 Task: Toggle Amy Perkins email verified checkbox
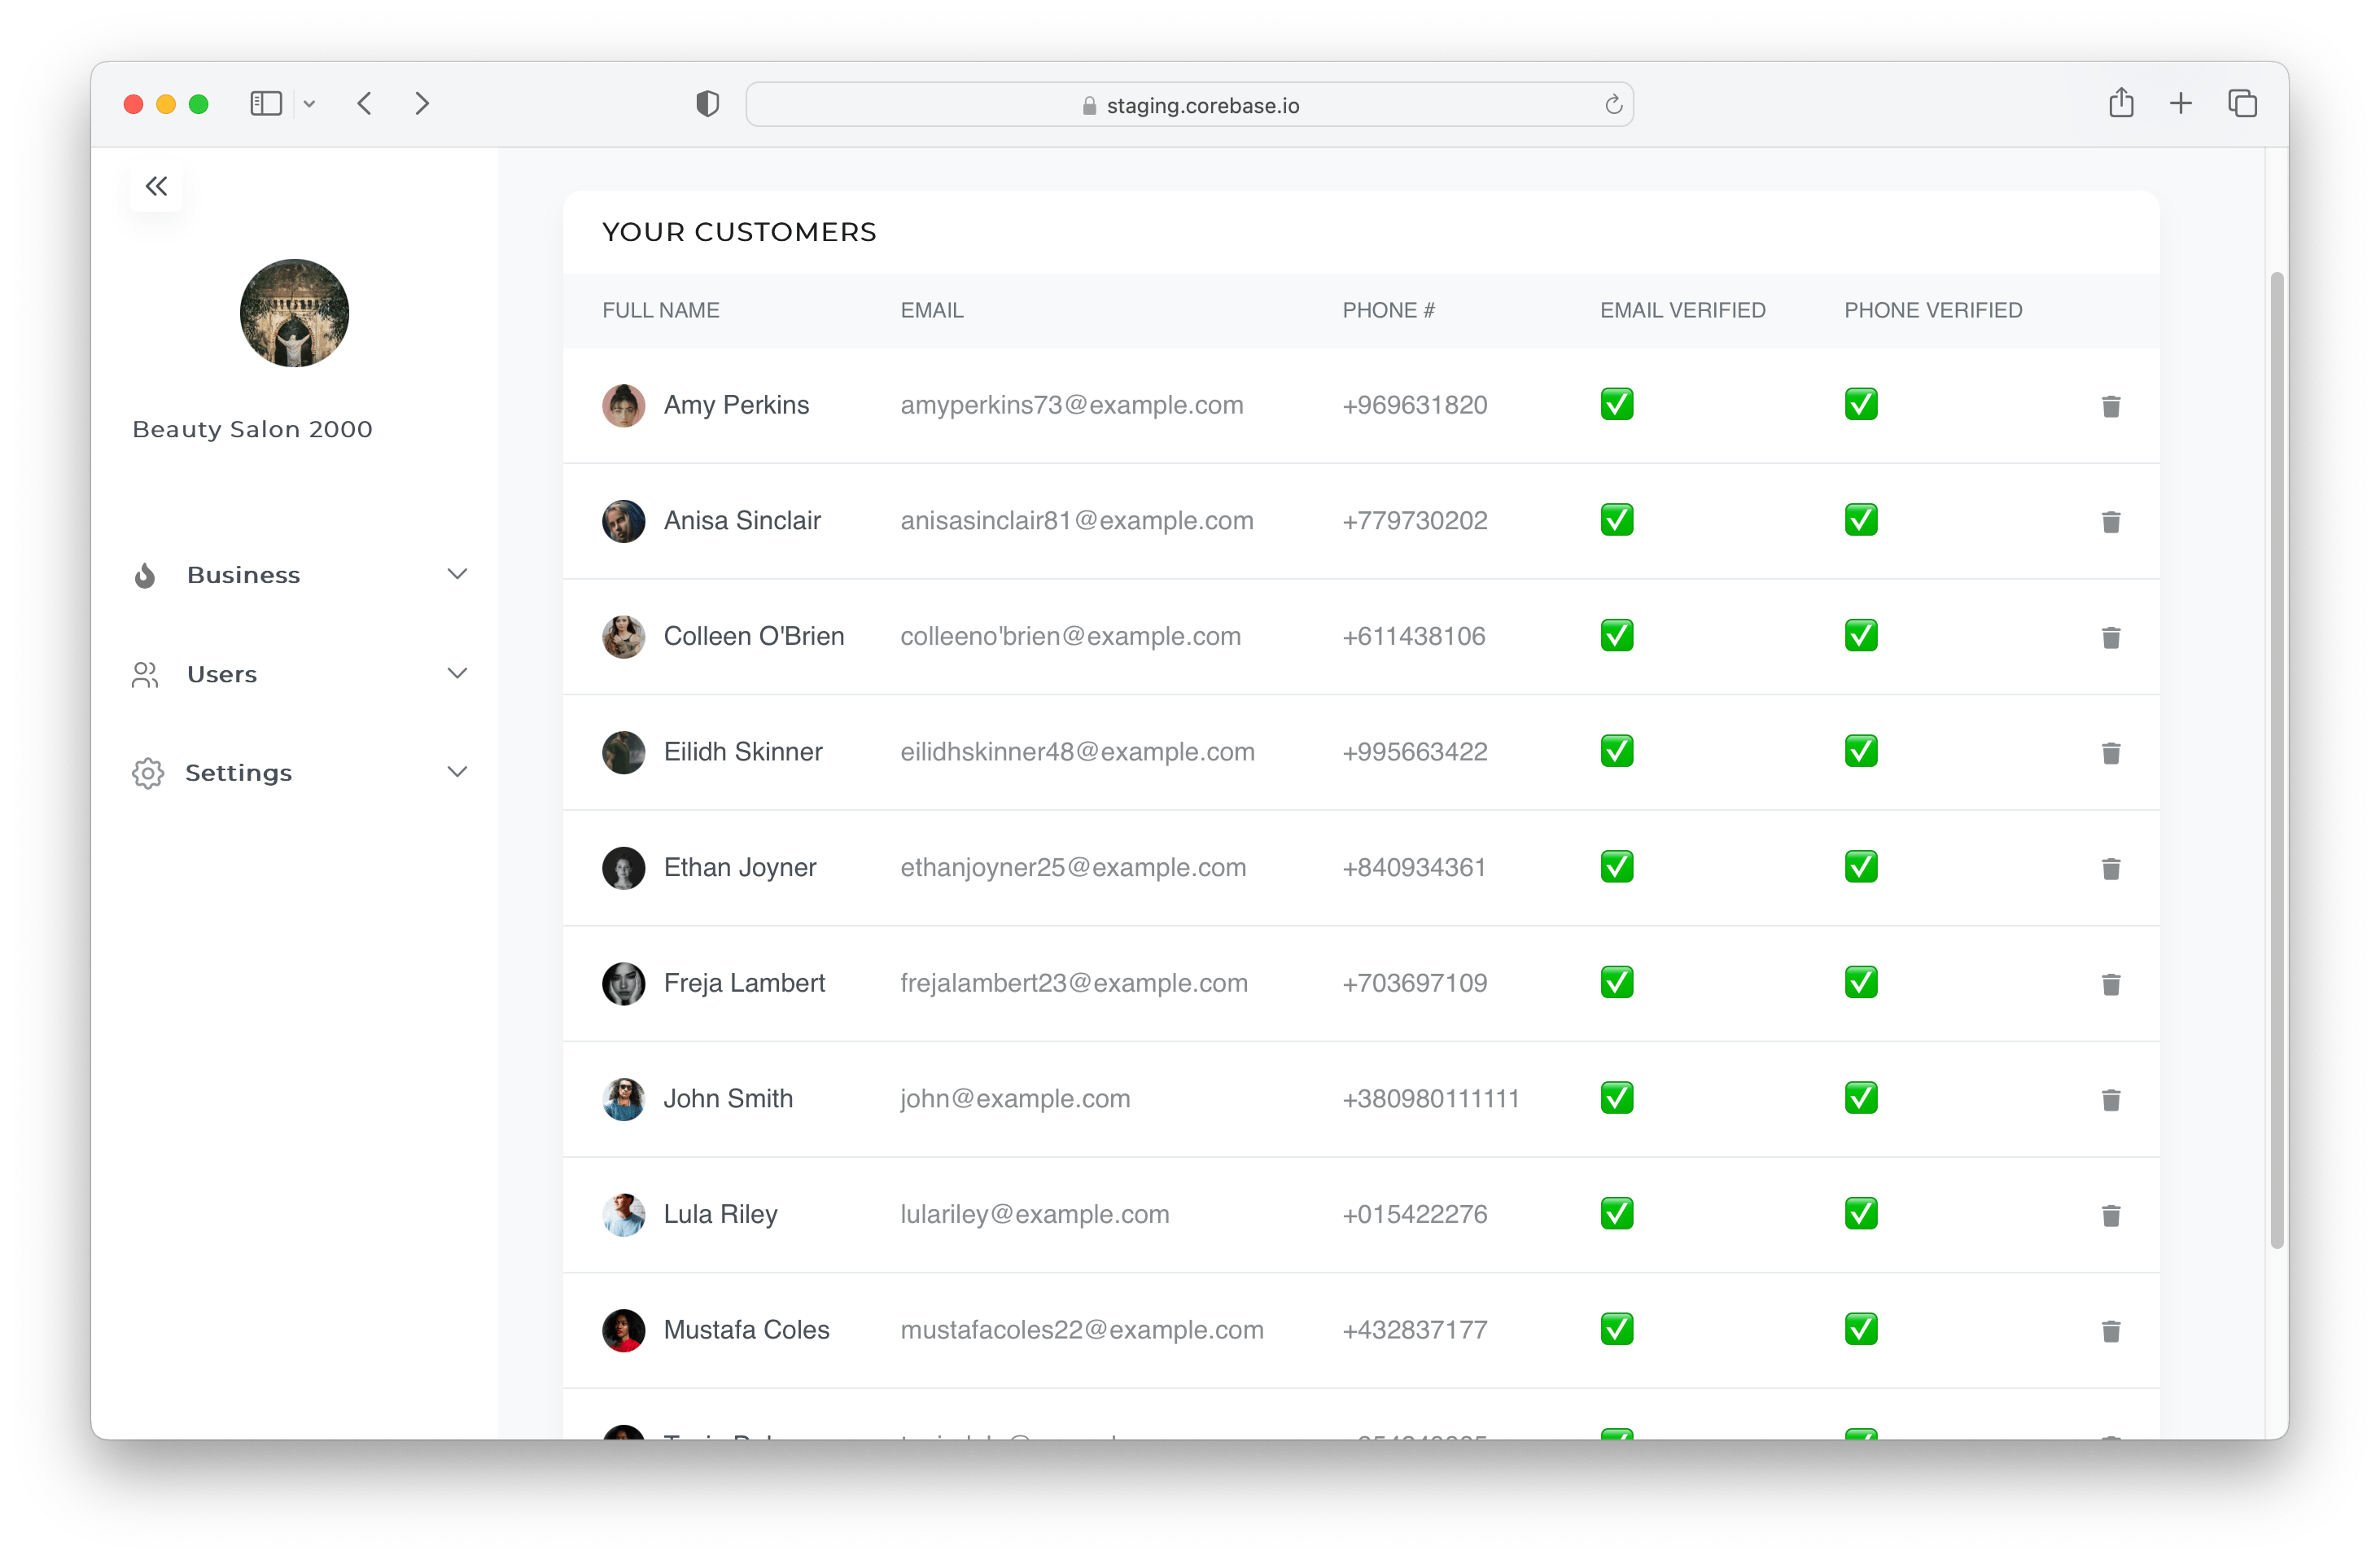(1616, 404)
